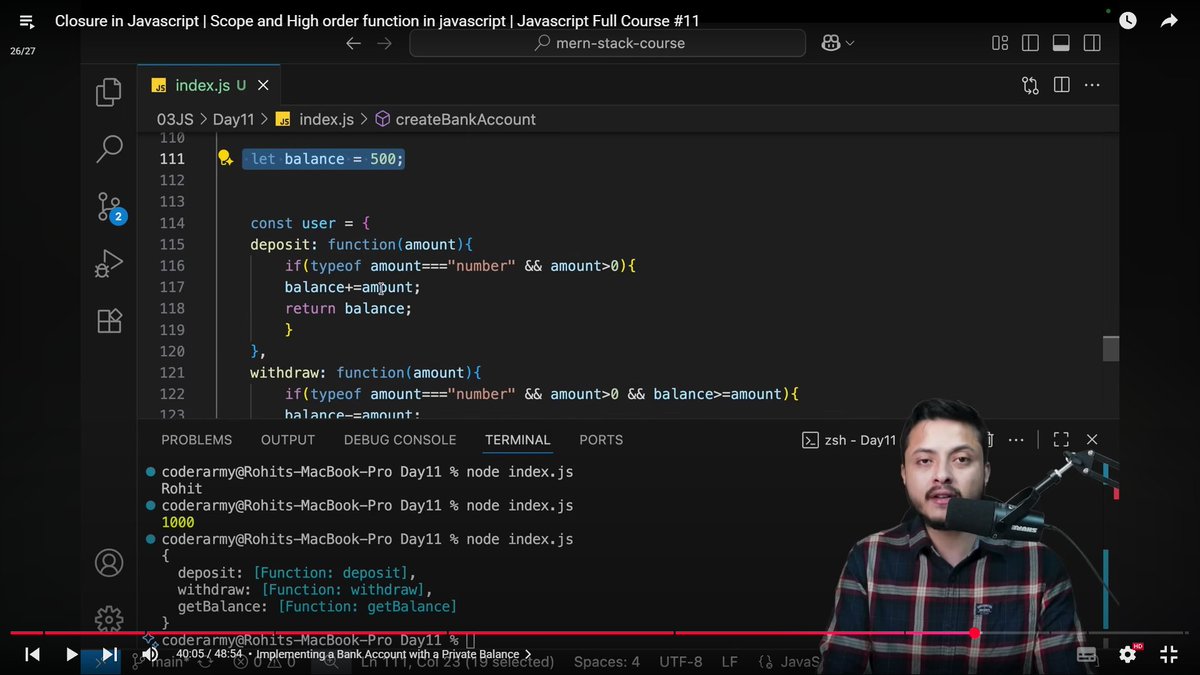This screenshot has height=675, width=1200.
Task: Toggle bottom panel visibility
Action: (1061, 43)
